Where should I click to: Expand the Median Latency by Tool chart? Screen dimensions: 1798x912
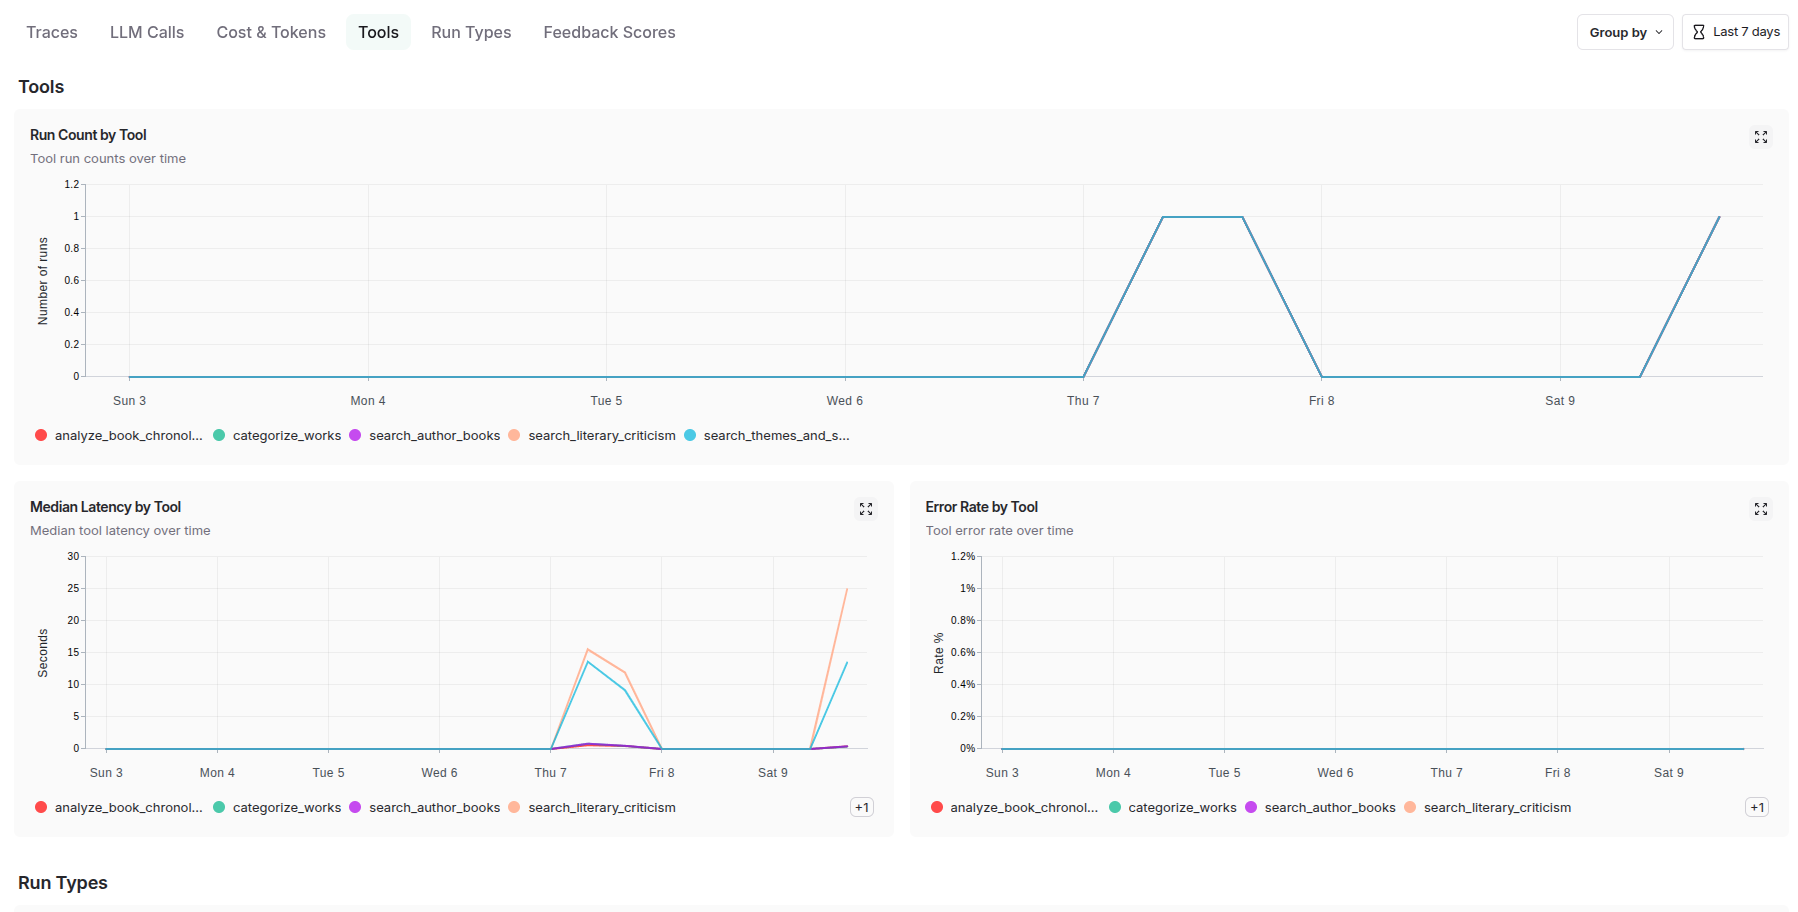(x=865, y=509)
